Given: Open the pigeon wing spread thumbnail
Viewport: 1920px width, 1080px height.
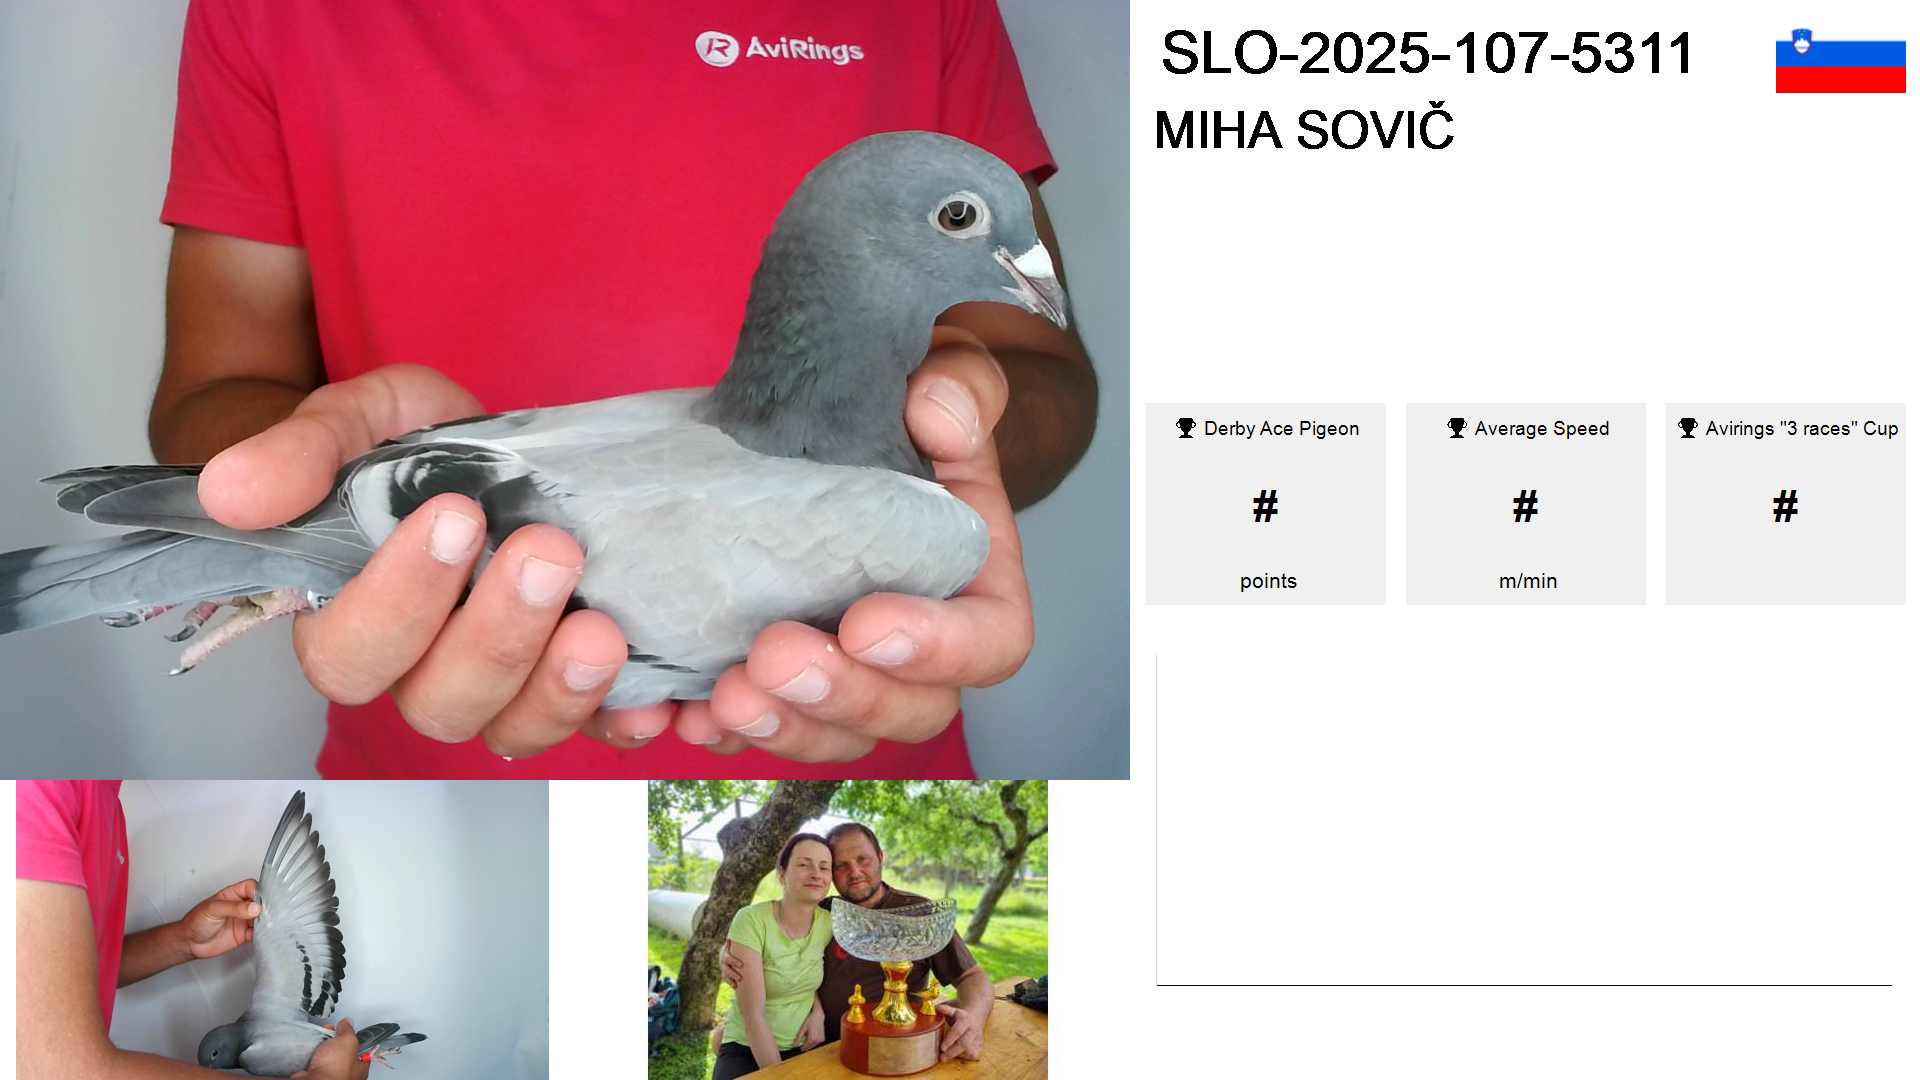Looking at the screenshot, I should pyautogui.click(x=282, y=930).
